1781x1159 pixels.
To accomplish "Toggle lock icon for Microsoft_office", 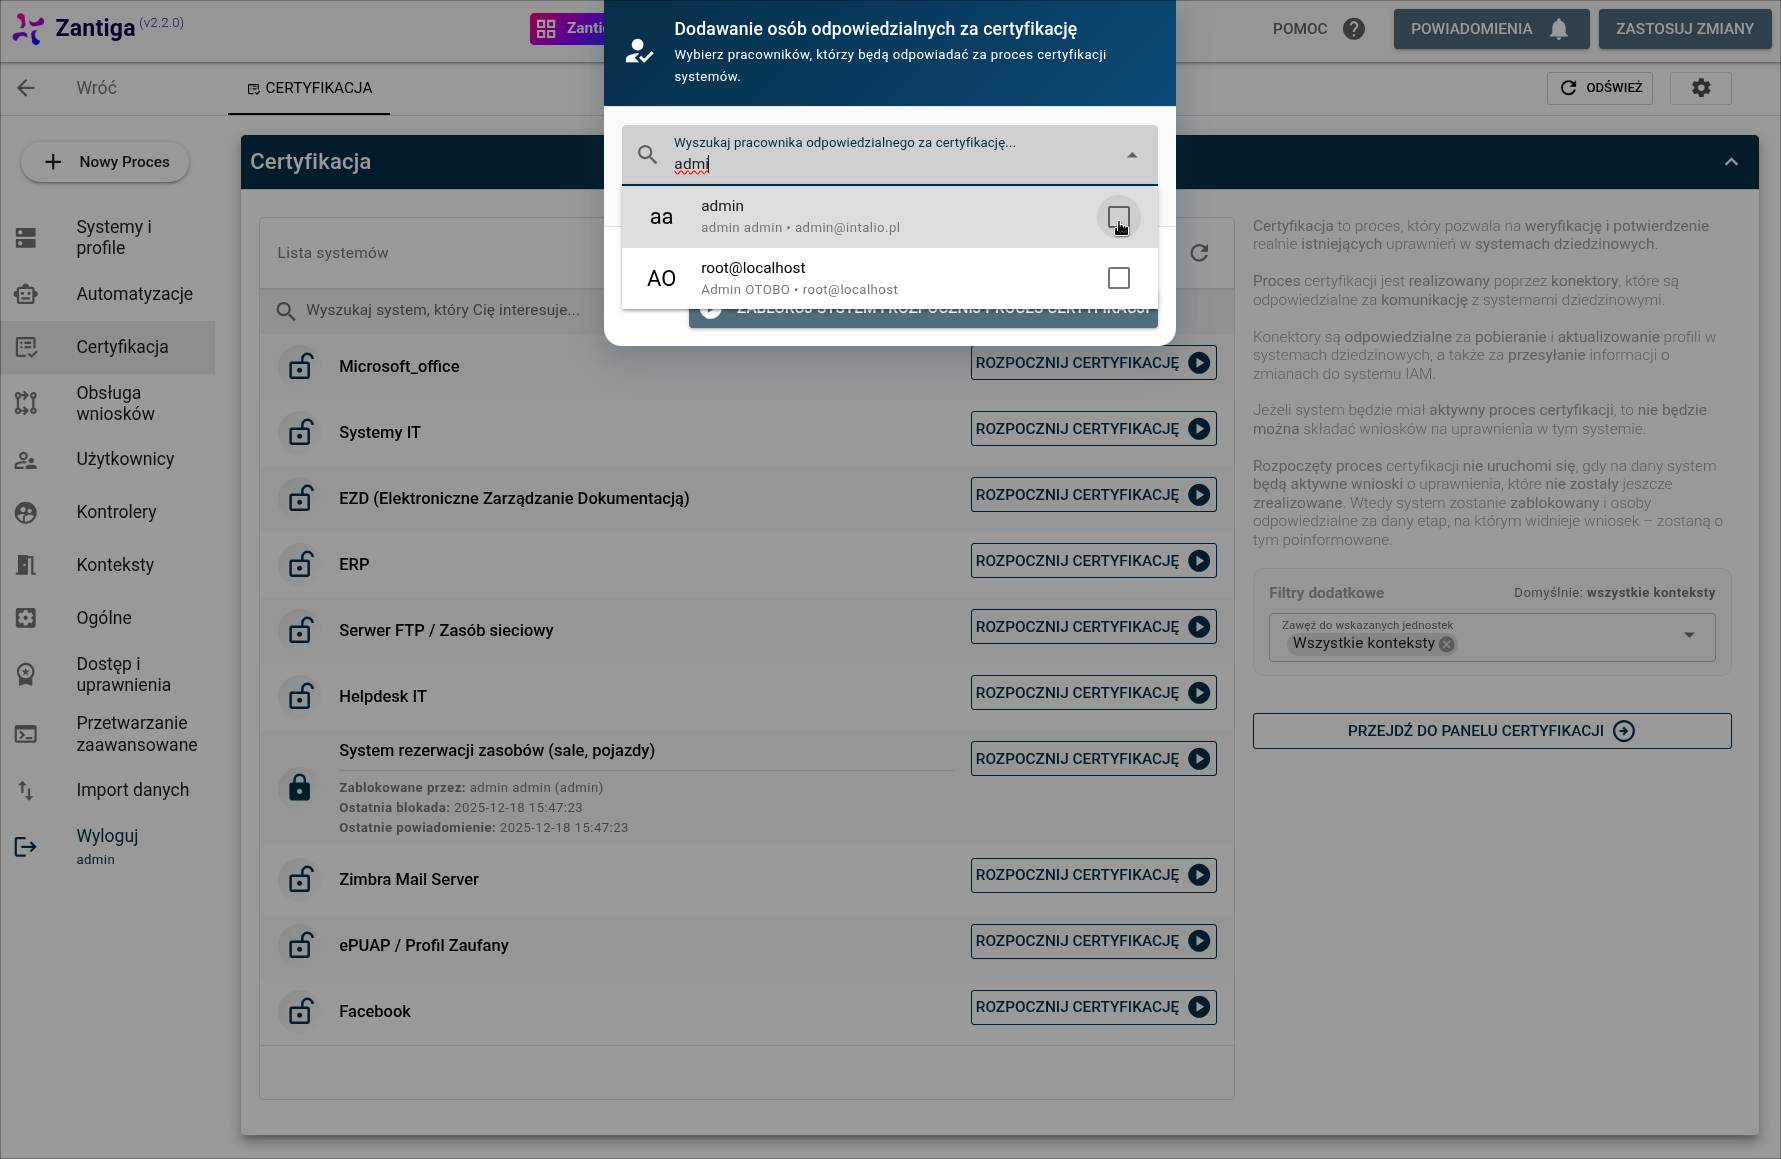I will tap(300, 366).
